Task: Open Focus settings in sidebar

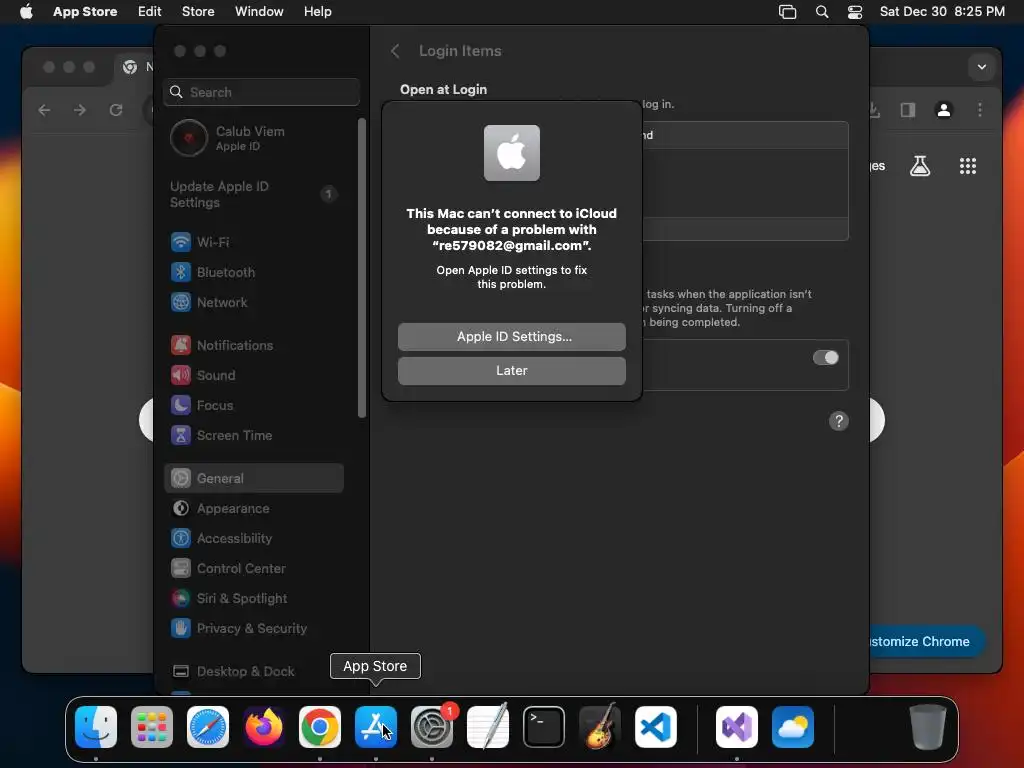Action: pos(254,406)
